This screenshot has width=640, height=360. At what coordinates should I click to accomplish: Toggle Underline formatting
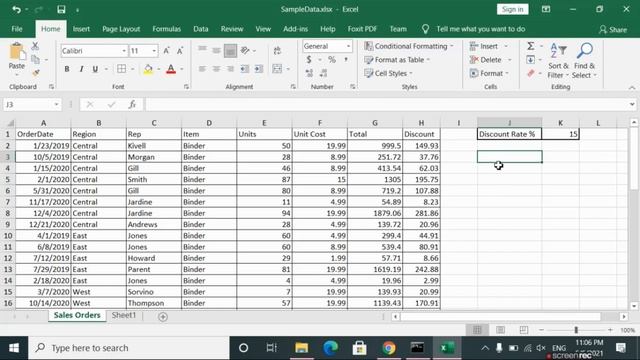95,69
